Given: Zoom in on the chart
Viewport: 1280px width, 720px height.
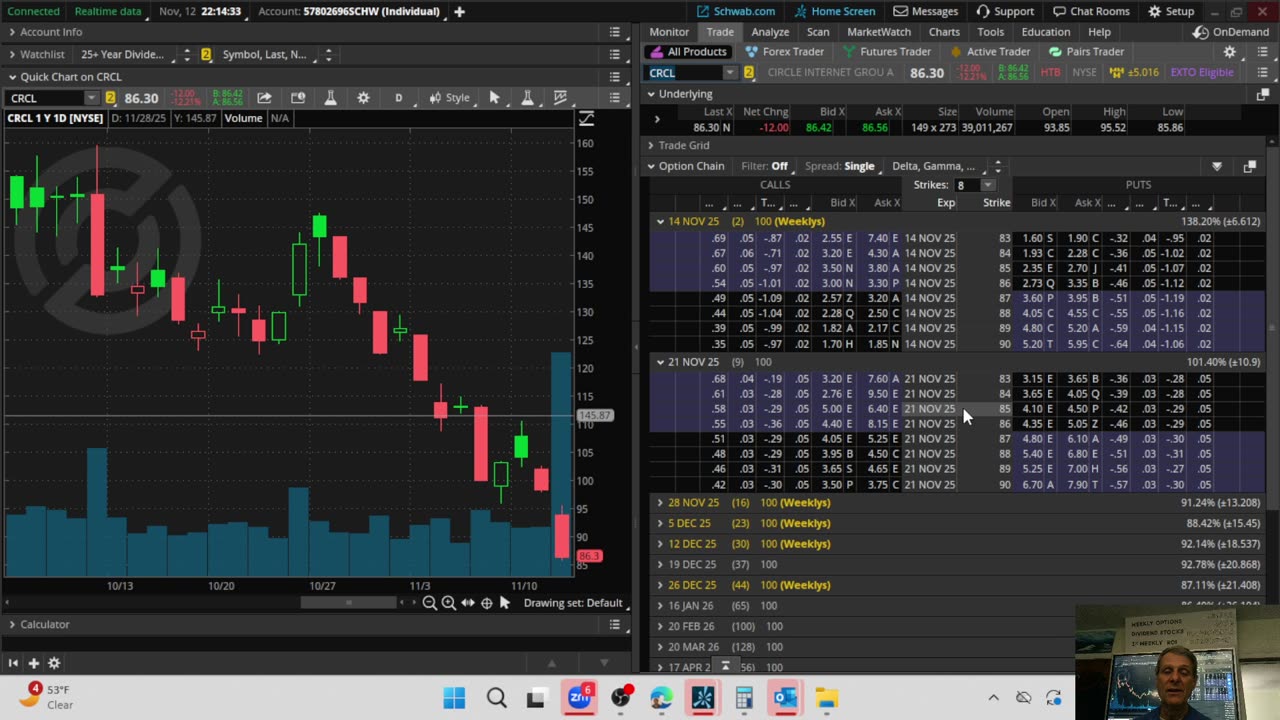Looking at the screenshot, I should coord(449,603).
